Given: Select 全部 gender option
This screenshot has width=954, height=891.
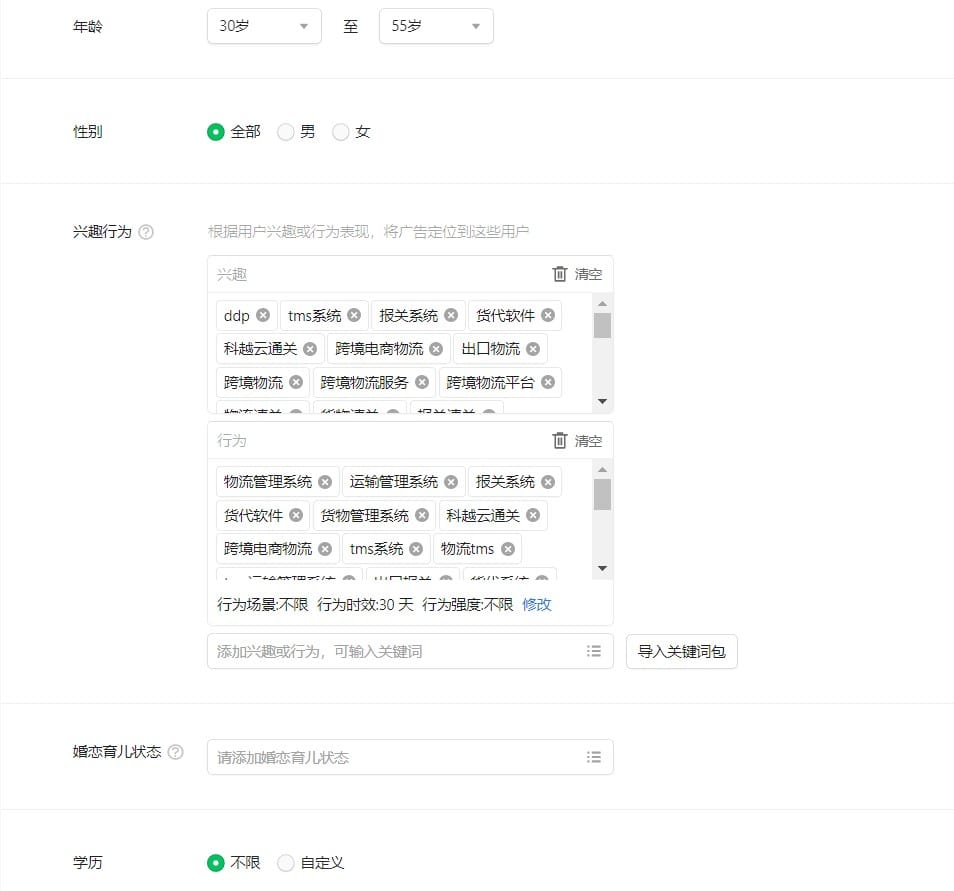Looking at the screenshot, I should click(215, 132).
